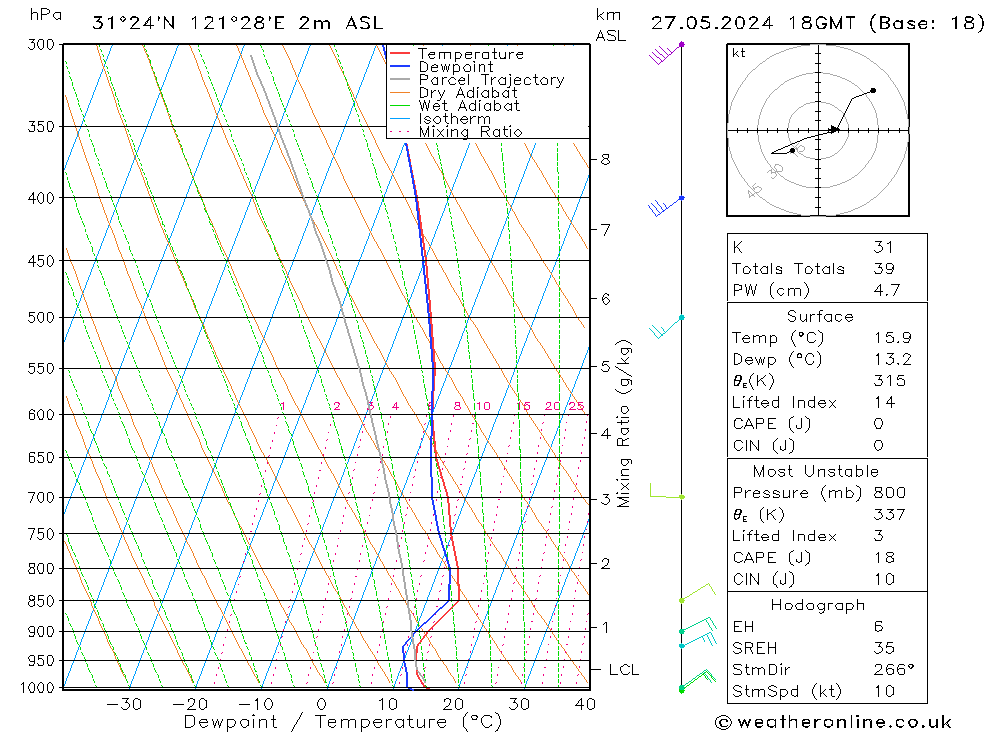This screenshot has height=733, width=1000.
Task: Click the surface theta-E value 315
Action: (x=889, y=381)
